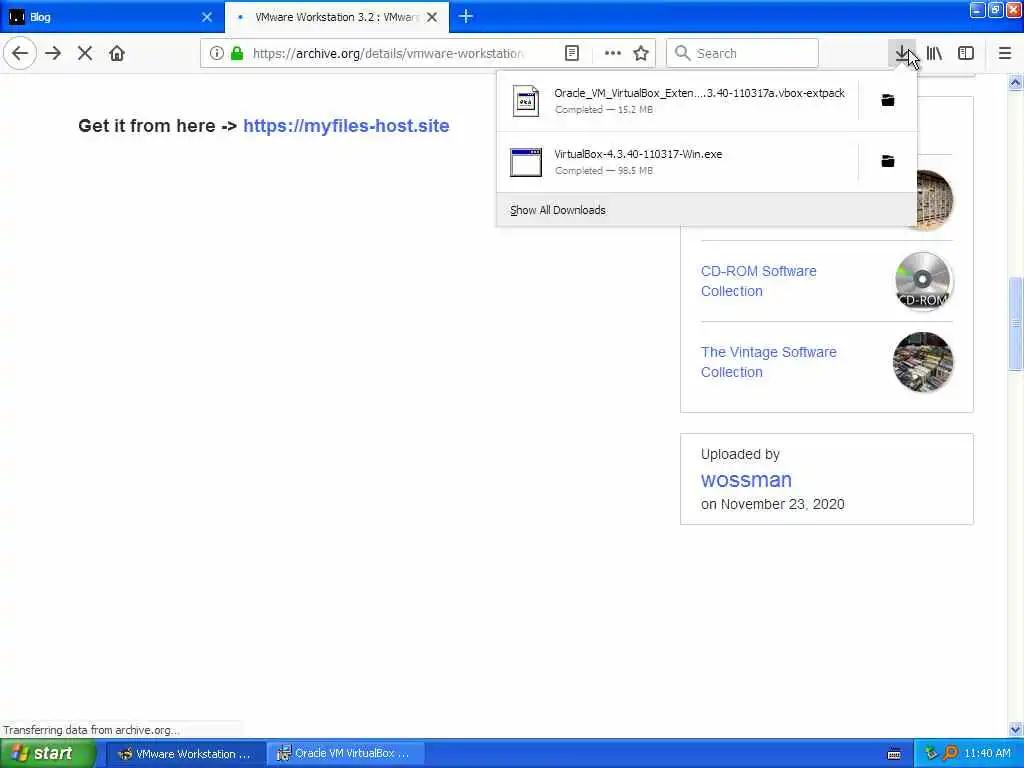This screenshot has height=768, width=1024.
Task: Switch to Oracle VM VirtualBox taskbar button
Action: (345, 754)
